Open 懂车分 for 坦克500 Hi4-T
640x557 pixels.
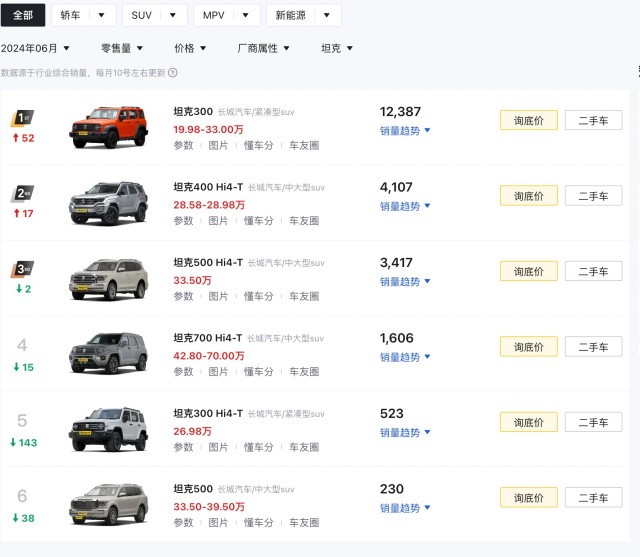[x=258, y=297]
